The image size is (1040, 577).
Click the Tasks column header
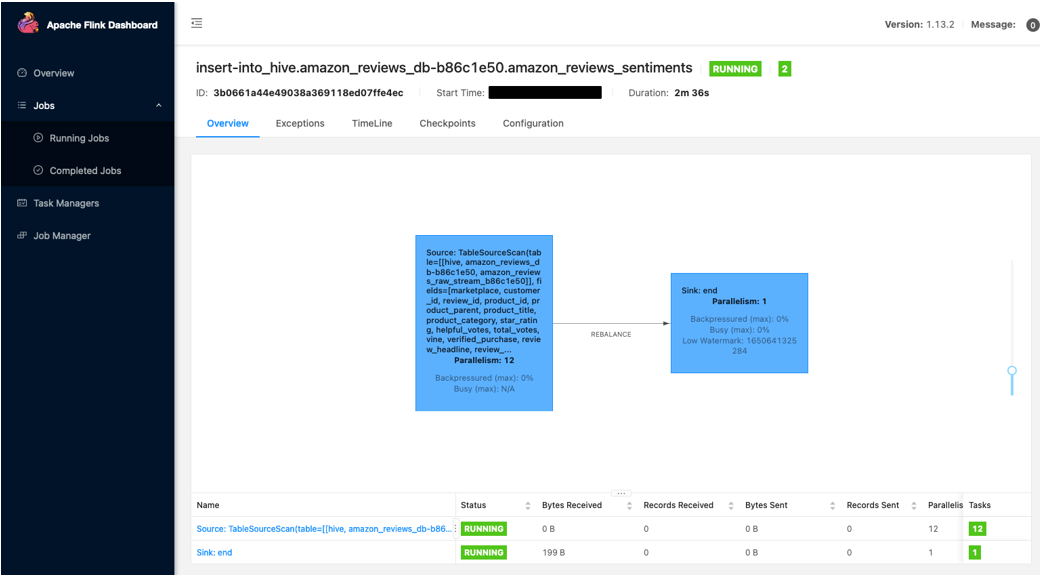(980, 505)
